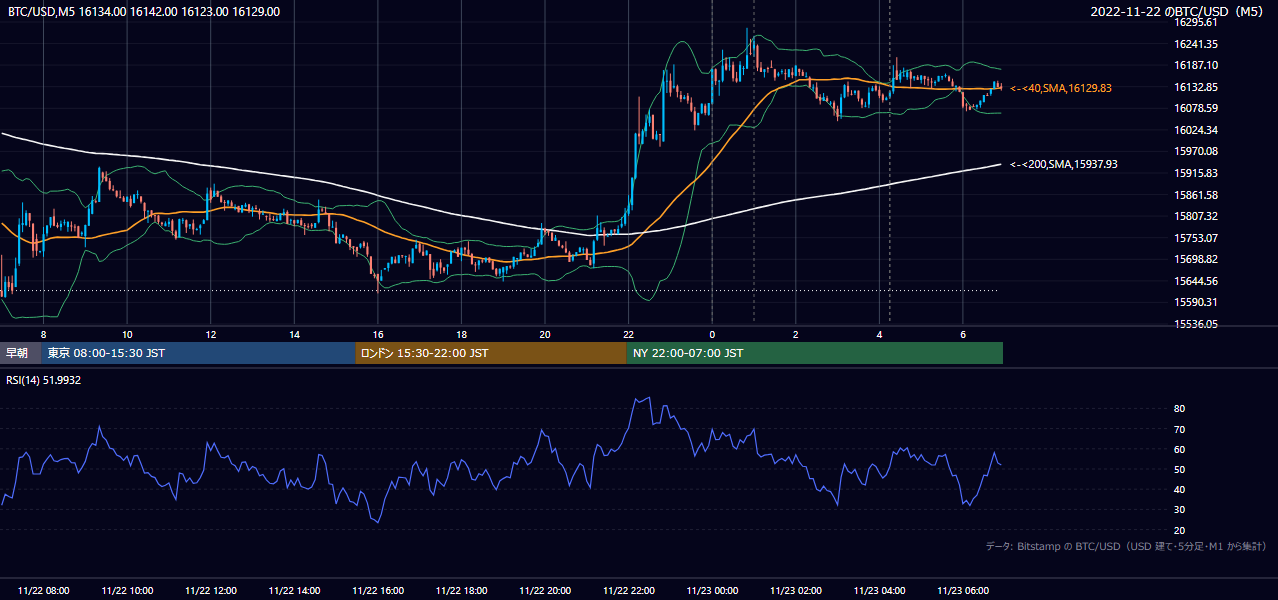The image size is (1278, 600).
Task: Click the RSI(14) 51.9932 indicator label
Action: coord(44,380)
